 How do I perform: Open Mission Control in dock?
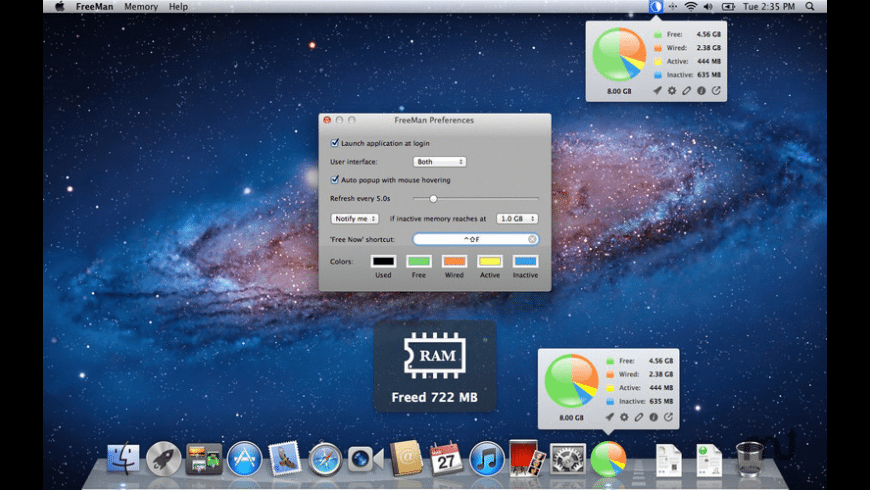(x=204, y=459)
